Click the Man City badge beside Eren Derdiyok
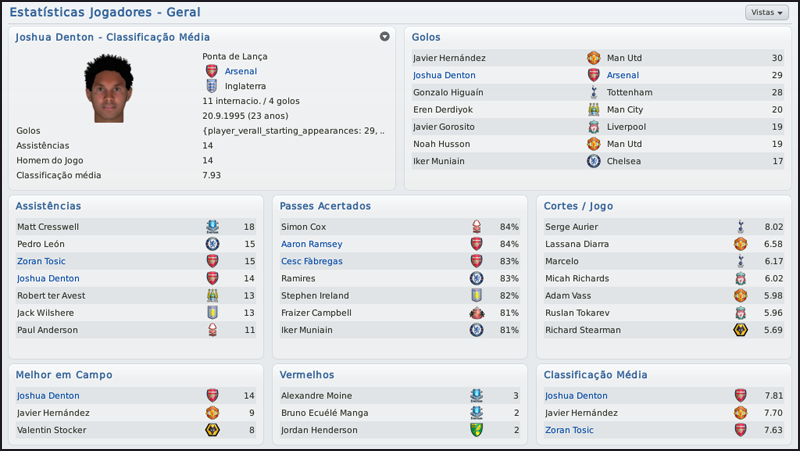This screenshot has width=800, height=451. 593,109
